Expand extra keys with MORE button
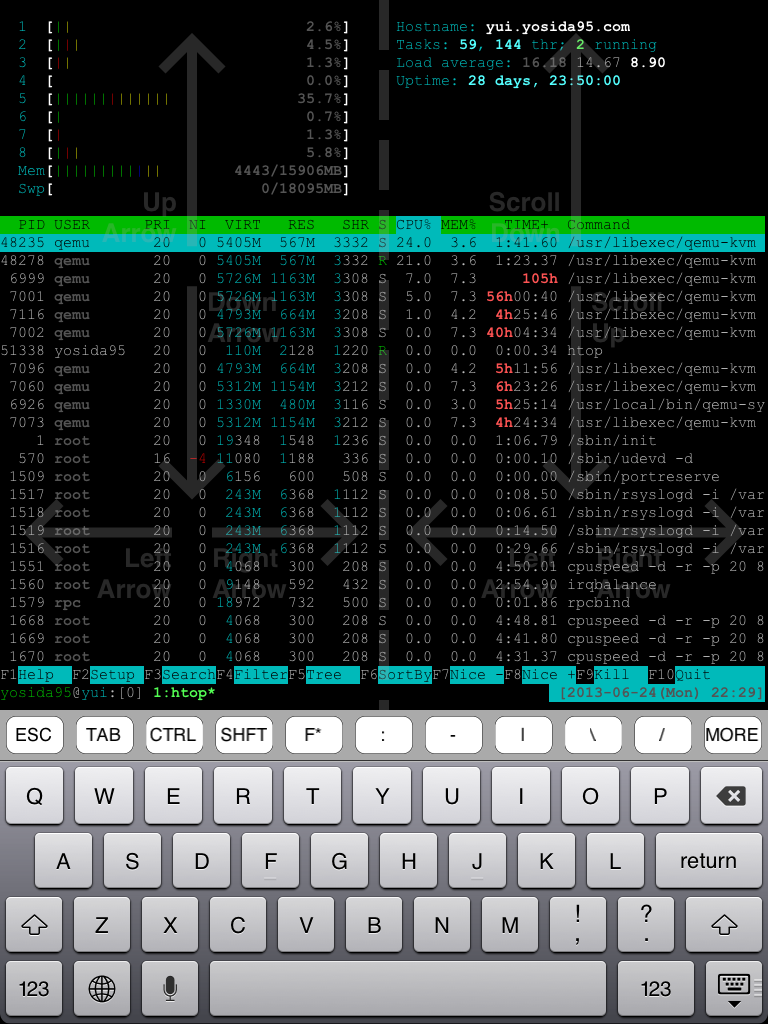768x1024 pixels. tap(732, 735)
